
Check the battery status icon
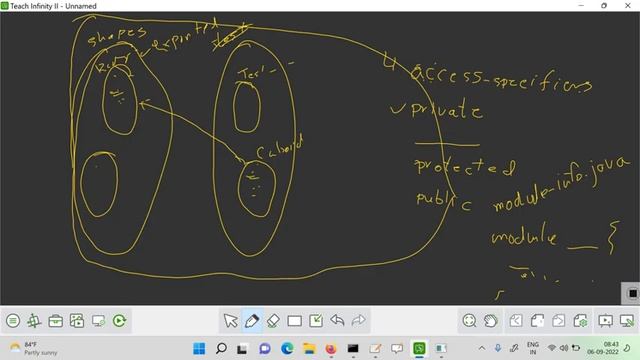point(576,348)
